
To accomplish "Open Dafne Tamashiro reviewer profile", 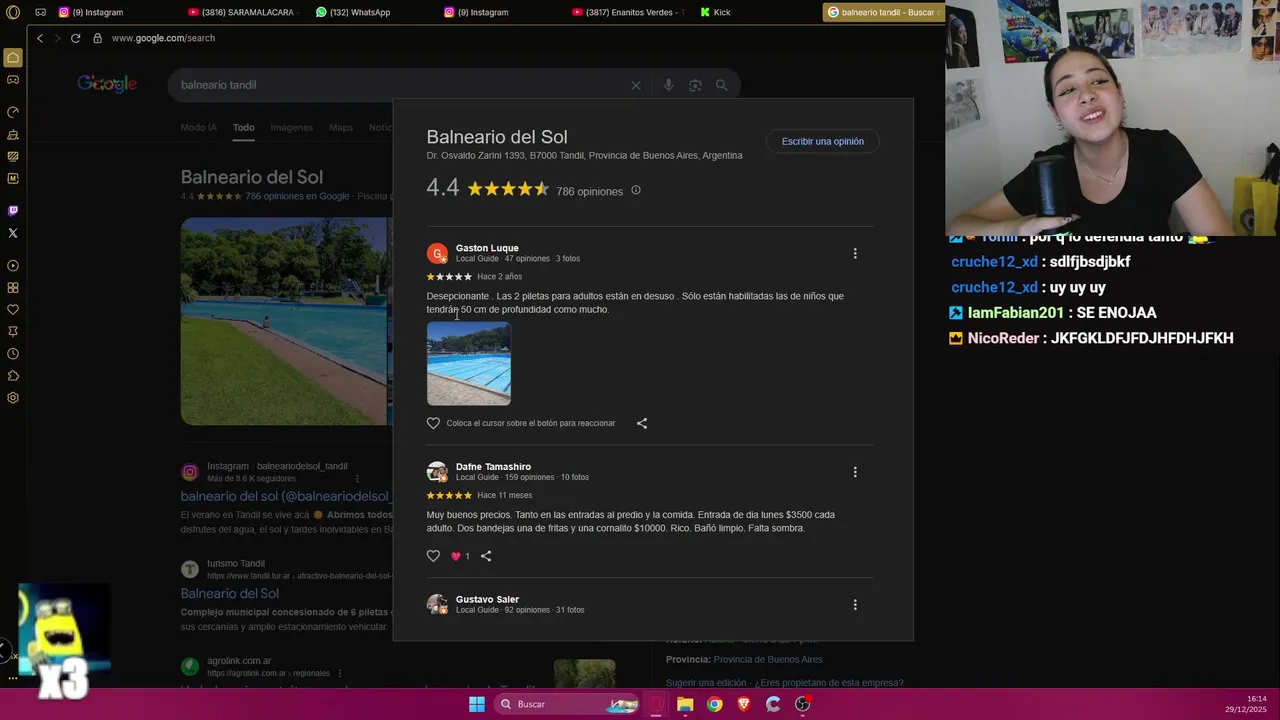I will point(493,467).
